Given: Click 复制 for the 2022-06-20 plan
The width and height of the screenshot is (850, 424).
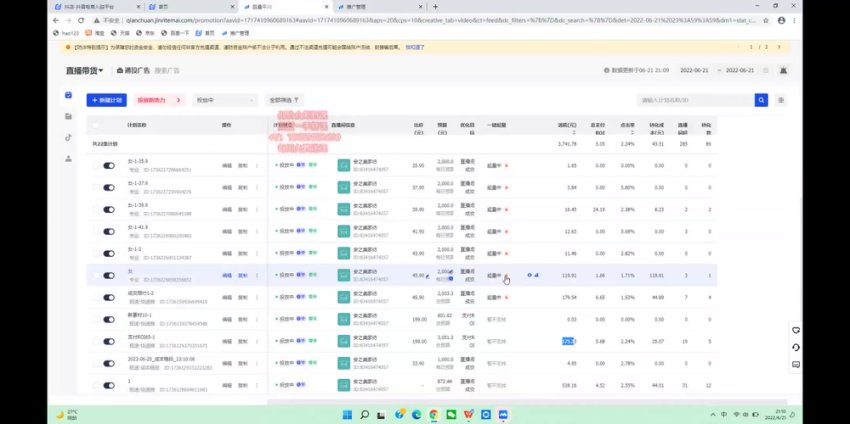Looking at the screenshot, I should [x=243, y=363].
